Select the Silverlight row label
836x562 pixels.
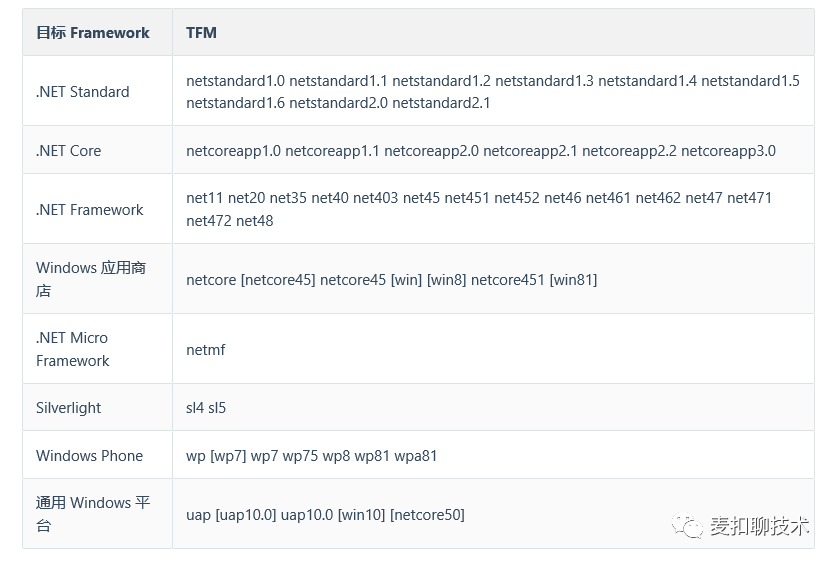tap(68, 408)
